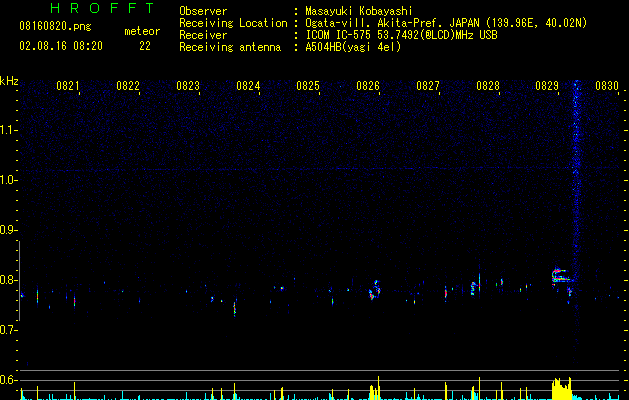Click the 'Receiving Location' label
Image resolution: width=629 pixels, height=400 pixels.
233,23
